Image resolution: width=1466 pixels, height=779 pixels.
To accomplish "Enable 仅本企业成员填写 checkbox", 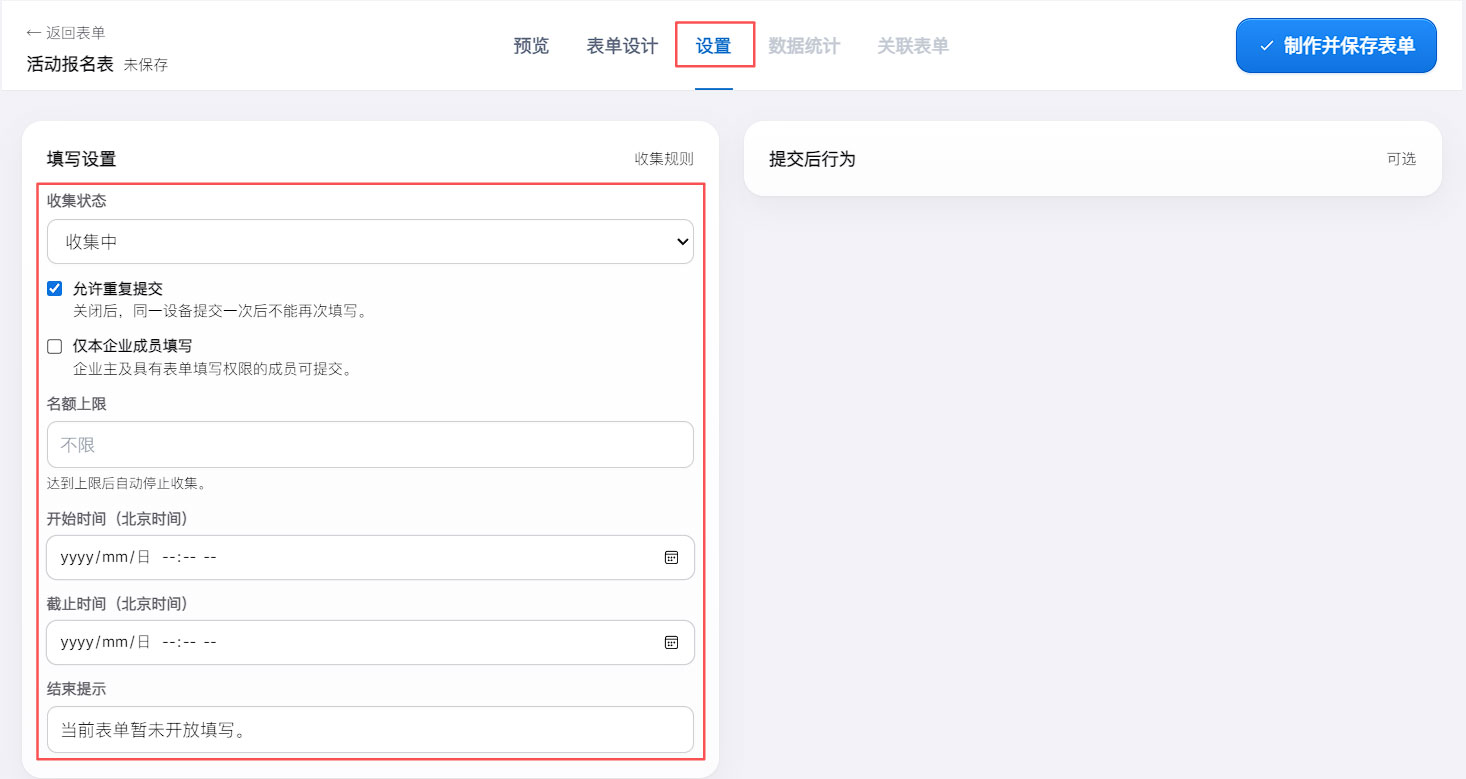I will [x=55, y=346].
